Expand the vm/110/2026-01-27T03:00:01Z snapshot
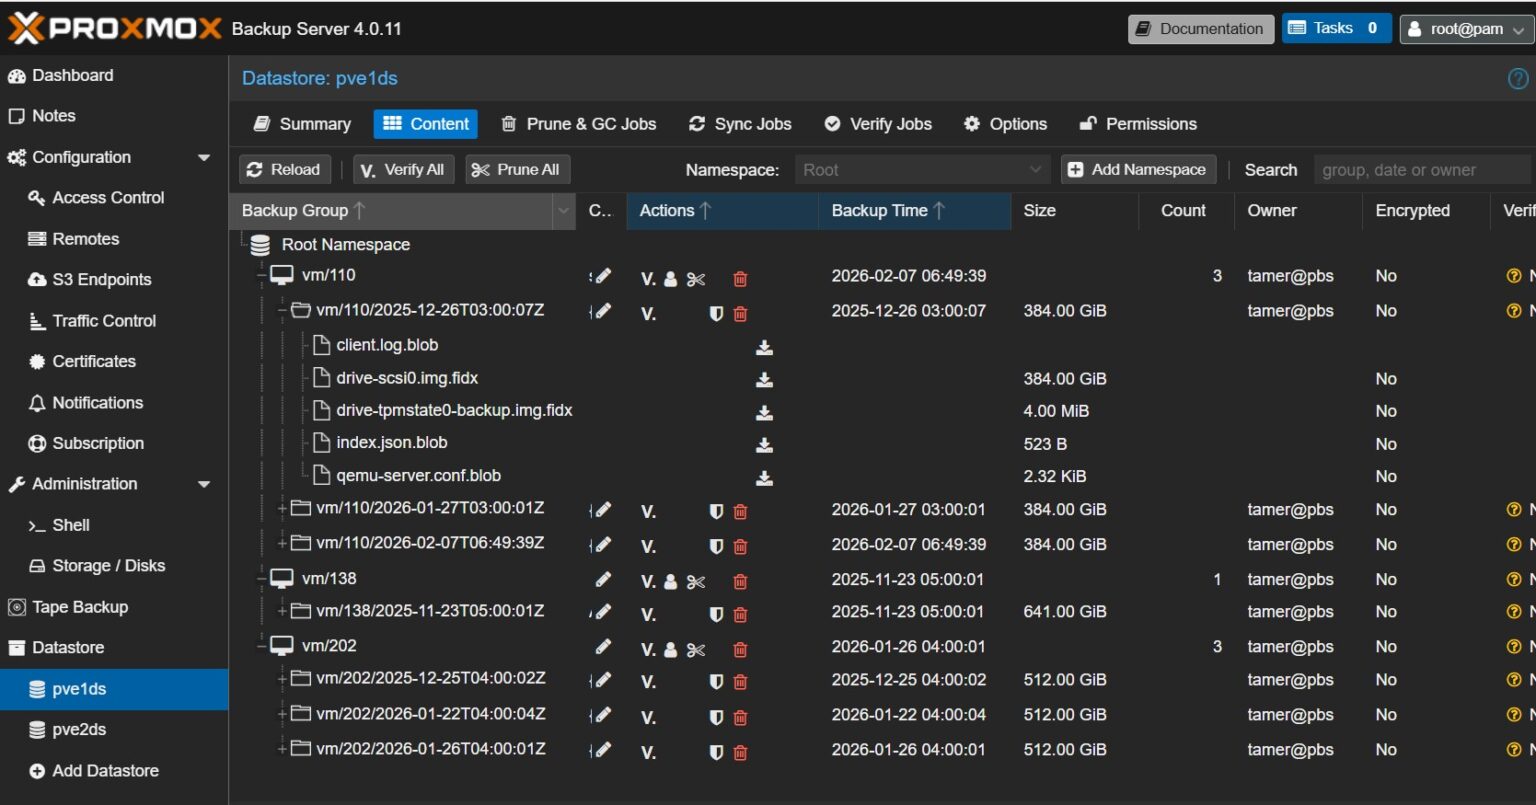The height and width of the screenshot is (805, 1536). [x=283, y=508]
